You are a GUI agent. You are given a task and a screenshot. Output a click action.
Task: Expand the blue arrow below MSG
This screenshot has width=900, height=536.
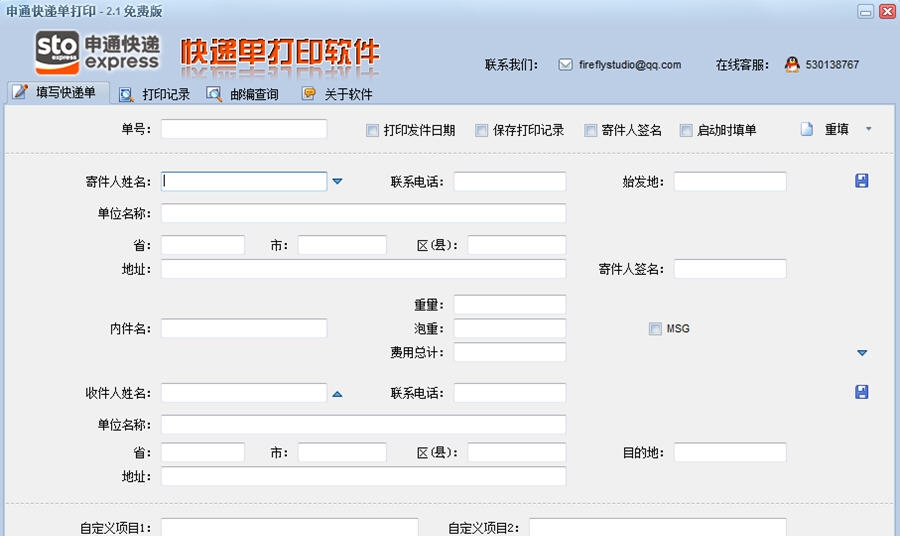pos(862,353)
